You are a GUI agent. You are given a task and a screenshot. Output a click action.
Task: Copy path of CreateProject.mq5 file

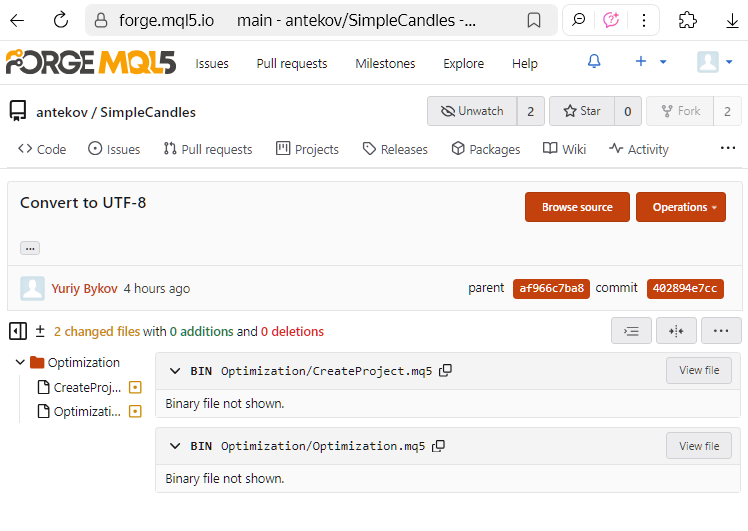(446, 370)
